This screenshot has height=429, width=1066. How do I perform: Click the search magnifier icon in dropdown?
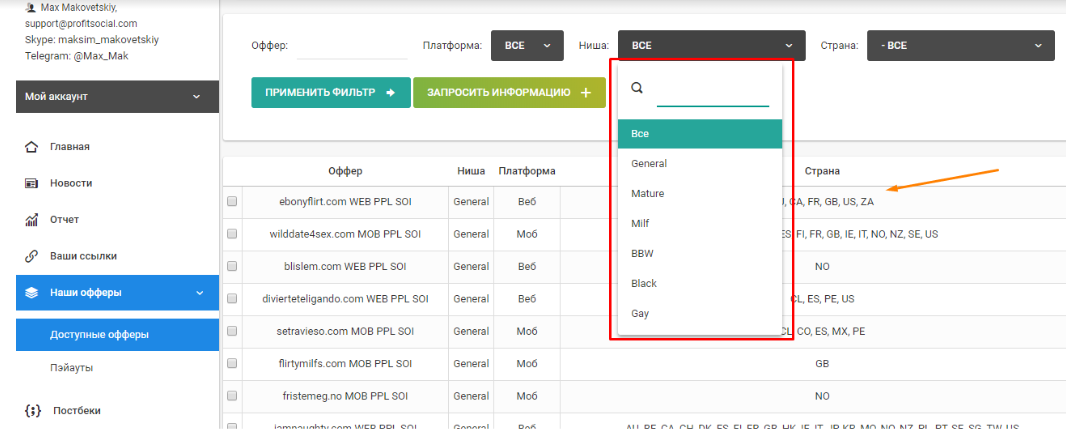coord(637,88)
